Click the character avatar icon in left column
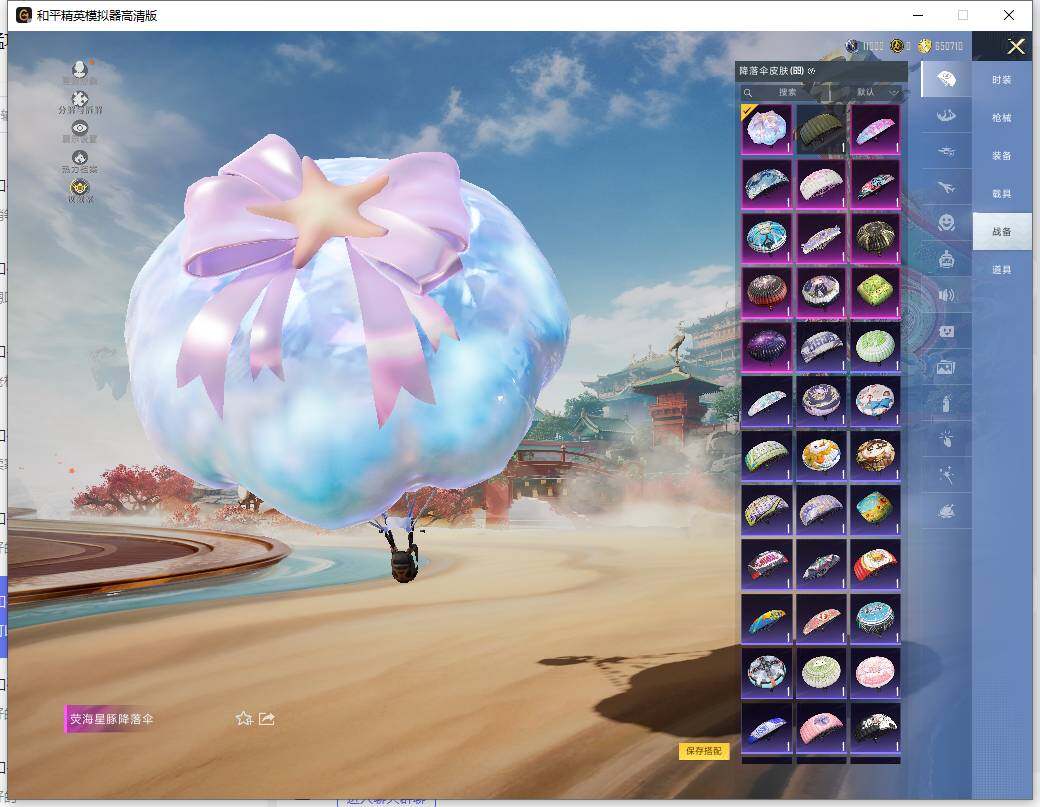This screenshot has height=807, width=1040. coord(80,70)
